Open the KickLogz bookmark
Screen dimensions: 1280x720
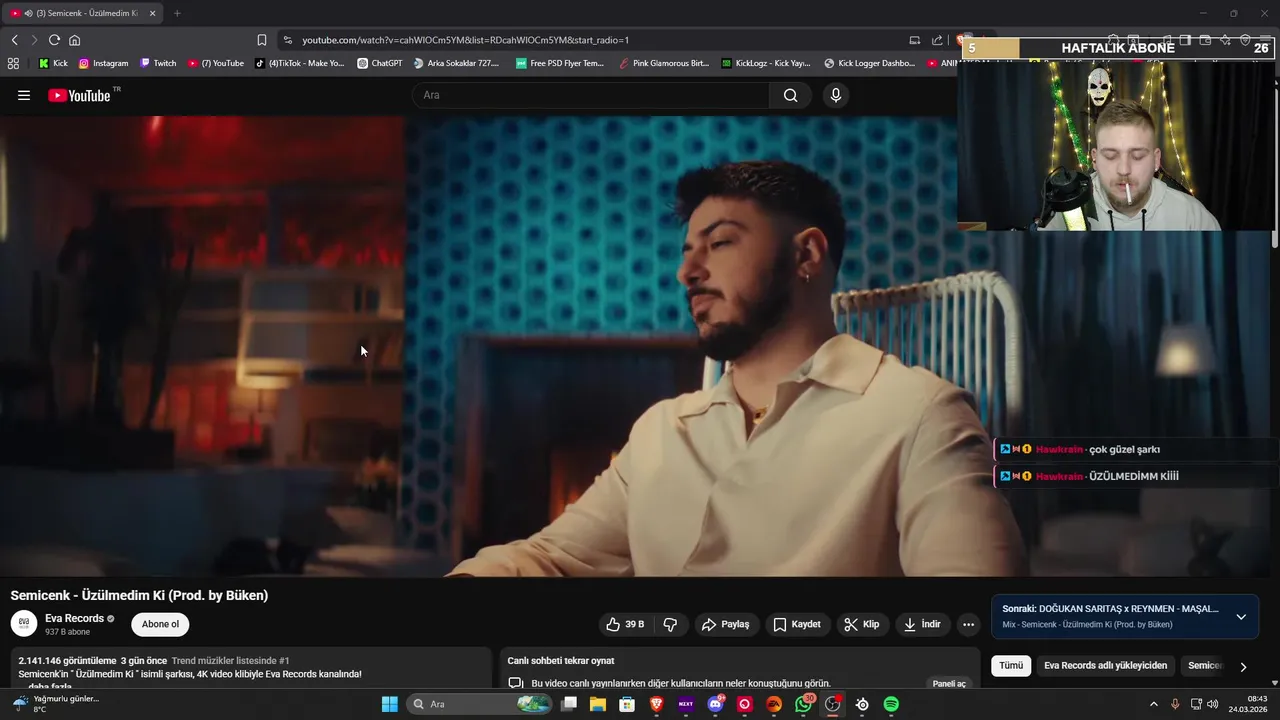765,63
